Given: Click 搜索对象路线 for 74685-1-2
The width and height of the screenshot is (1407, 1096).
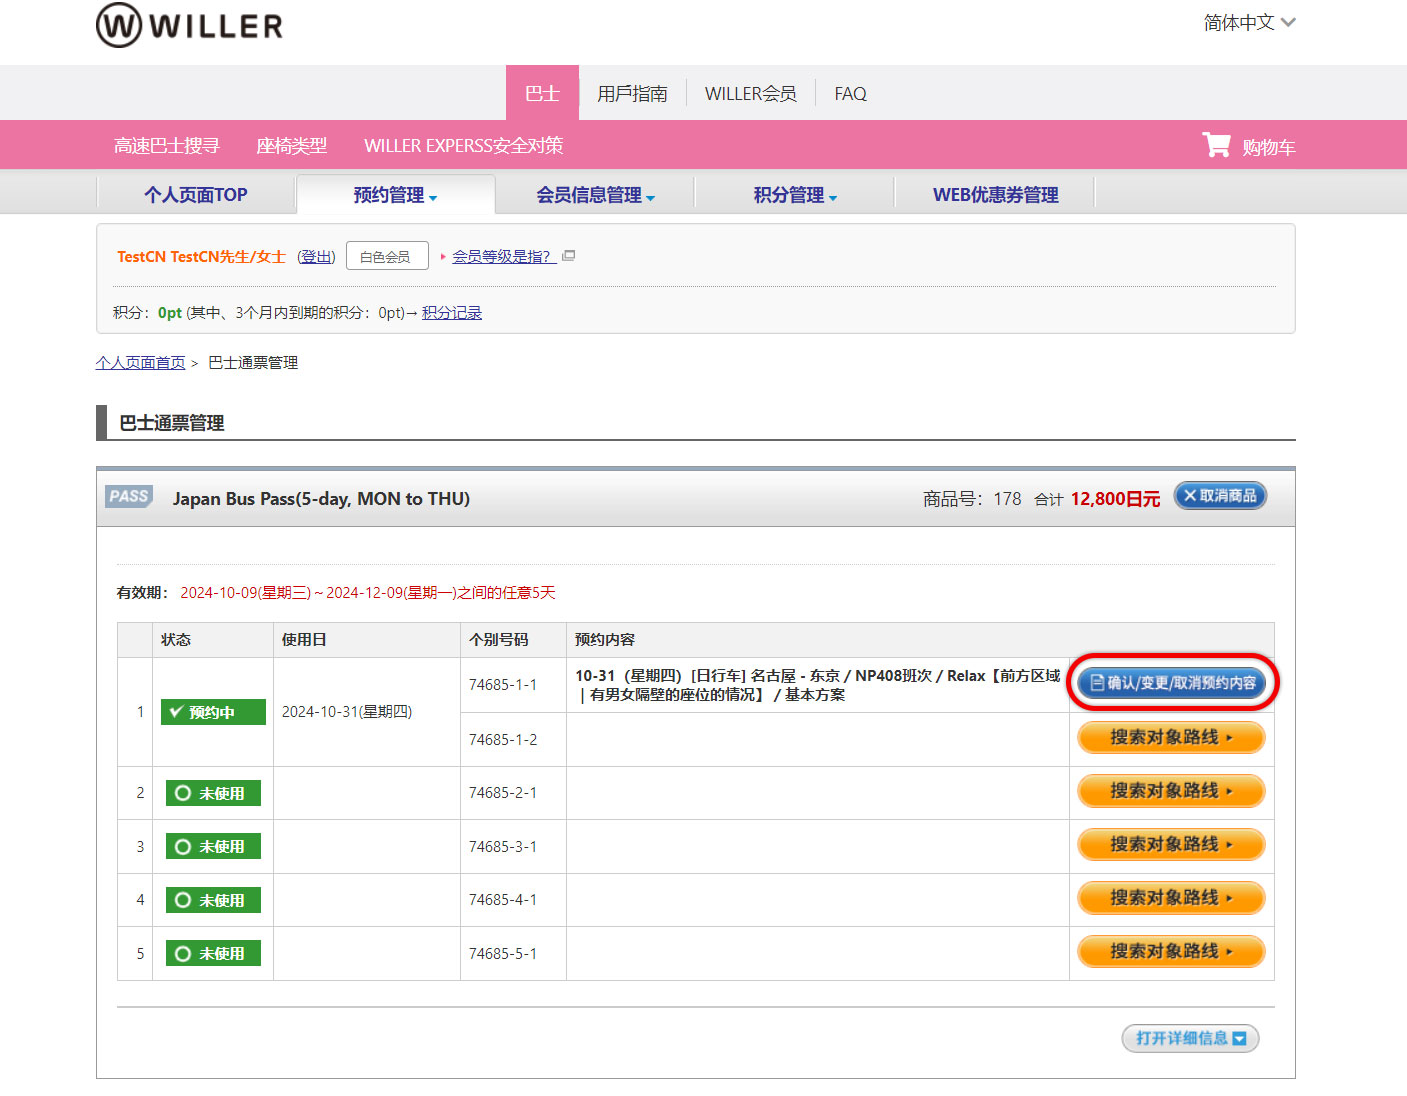Looking at the screenshot, I should point(1171,737).
